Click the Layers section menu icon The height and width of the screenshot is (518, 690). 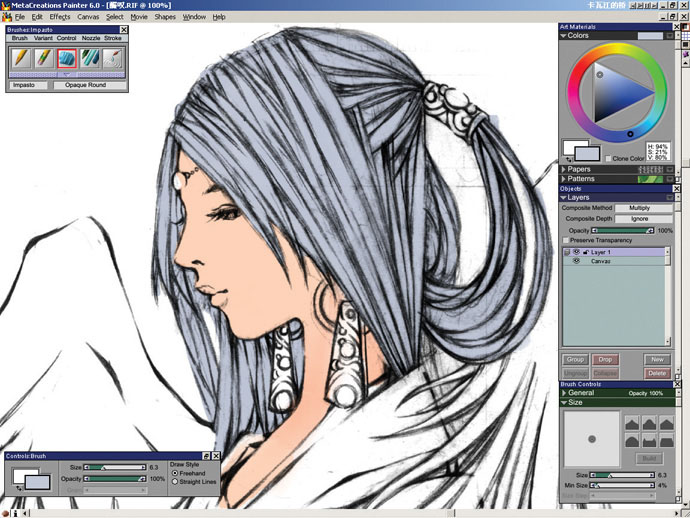tap(670, 198)
